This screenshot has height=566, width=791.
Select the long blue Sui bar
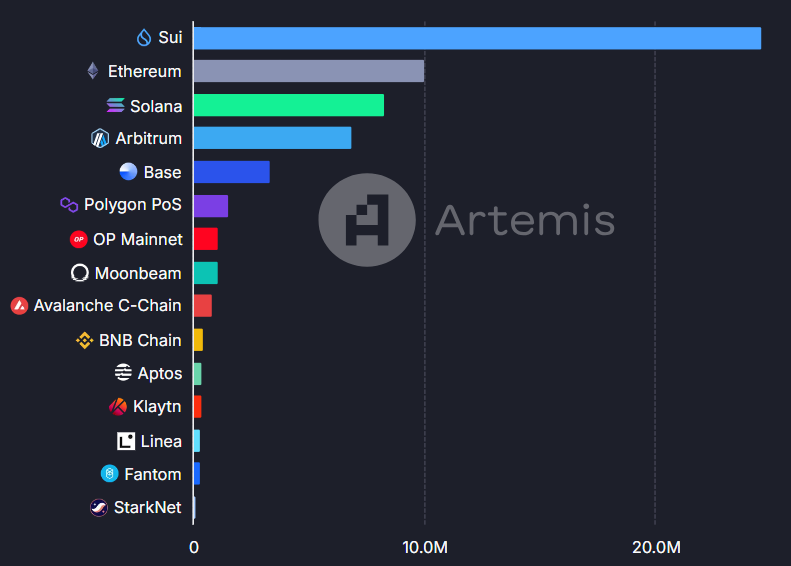(x=477, y=38)
